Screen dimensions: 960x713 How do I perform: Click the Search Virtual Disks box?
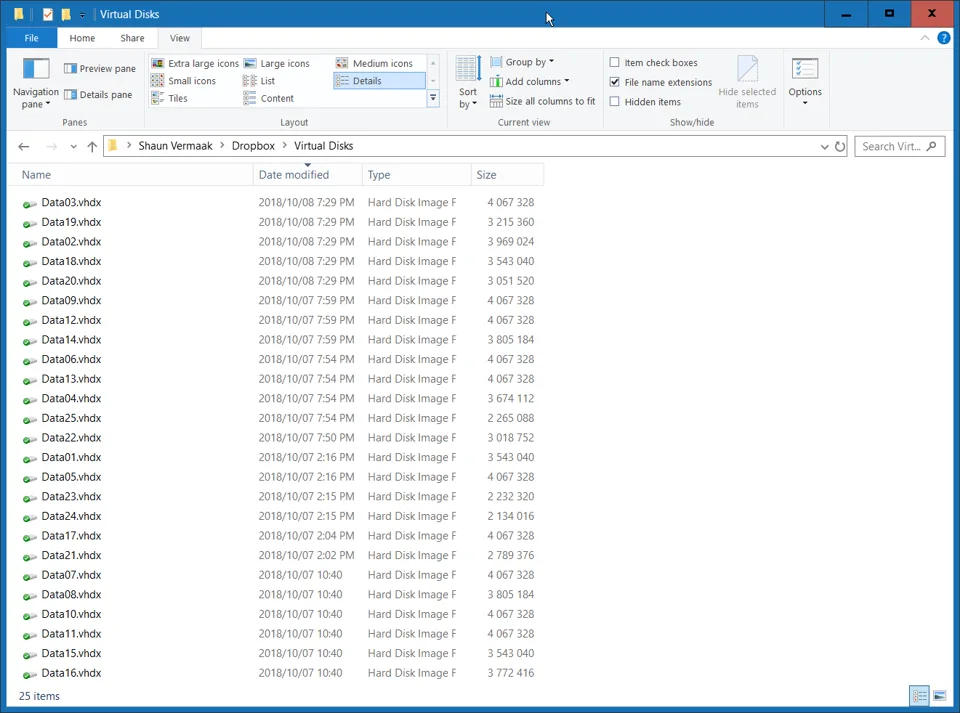pyautogui.click(x=899, y=146)
